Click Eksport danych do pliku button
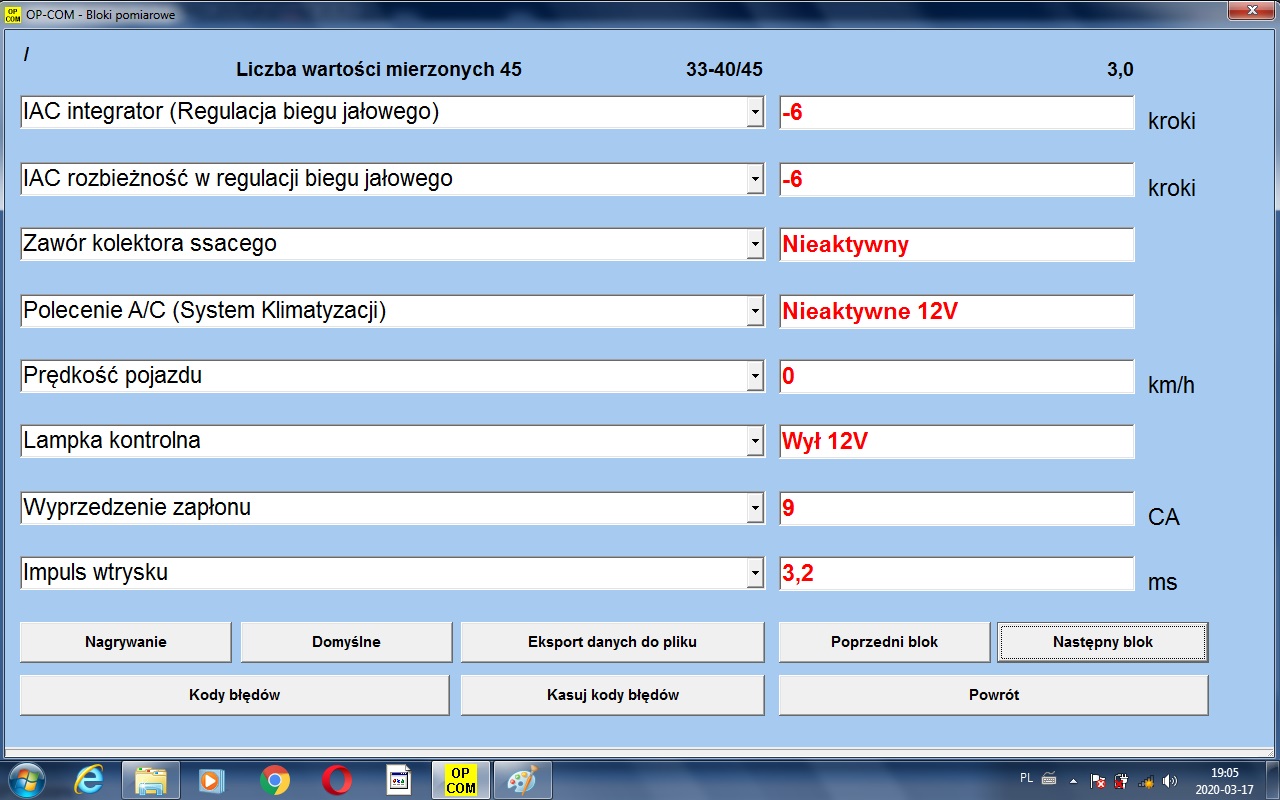 pyautogui.click(x=612, y=642)
